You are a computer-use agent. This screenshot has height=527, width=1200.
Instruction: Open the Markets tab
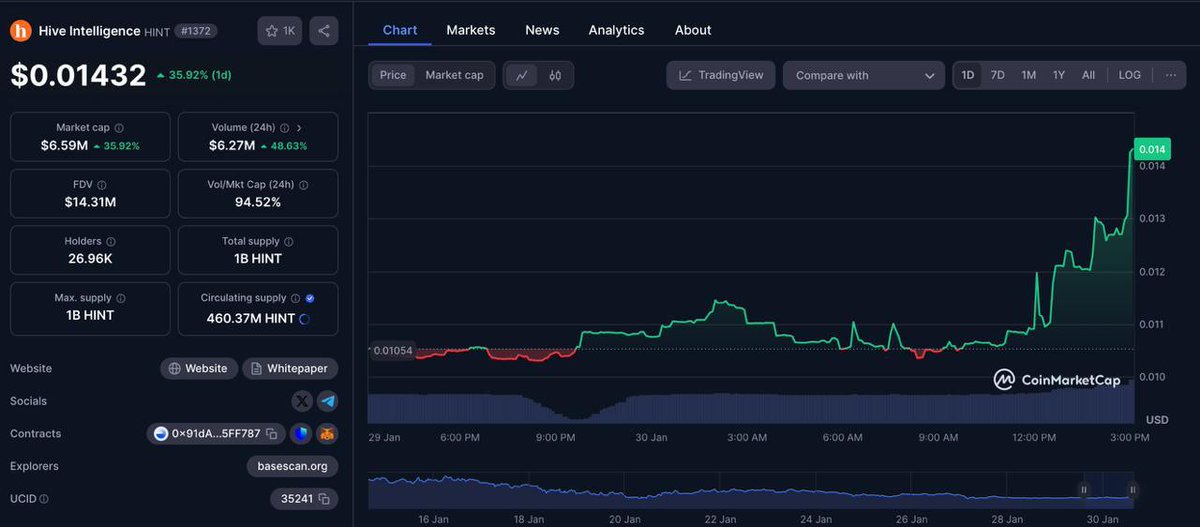(x=471, y=30)
